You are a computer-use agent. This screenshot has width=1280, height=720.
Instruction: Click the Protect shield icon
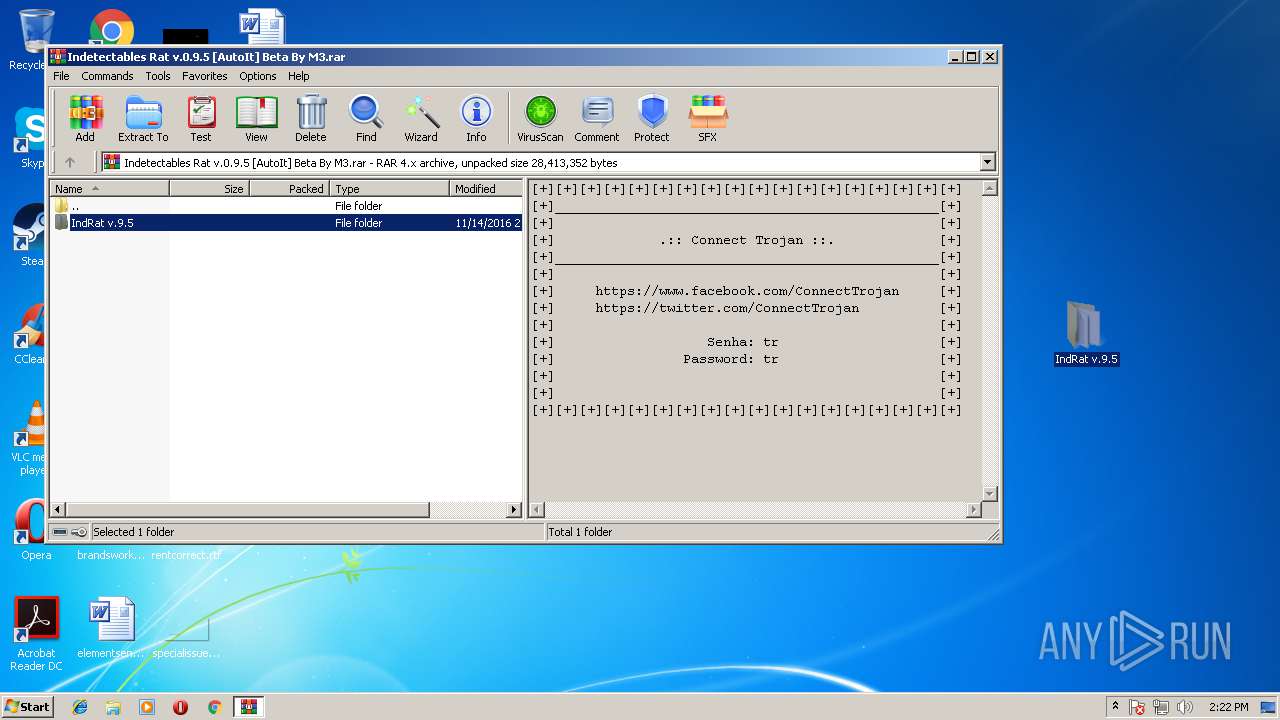point(652,119)
